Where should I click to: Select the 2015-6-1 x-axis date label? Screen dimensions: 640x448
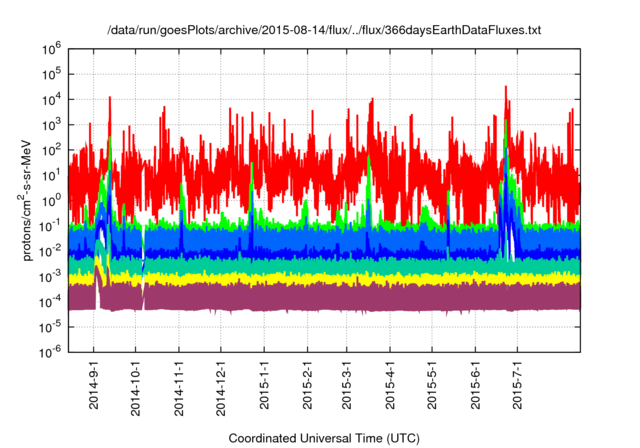[475, 385]
